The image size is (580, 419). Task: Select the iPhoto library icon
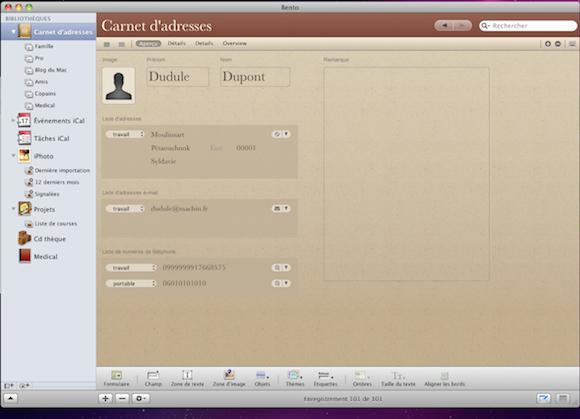tap(24, 156)
